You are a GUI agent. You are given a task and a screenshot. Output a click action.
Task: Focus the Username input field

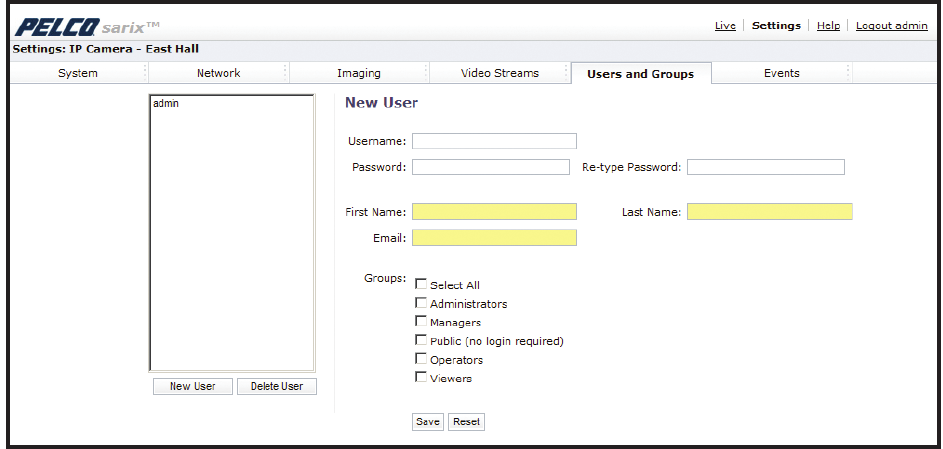[494, 141]
